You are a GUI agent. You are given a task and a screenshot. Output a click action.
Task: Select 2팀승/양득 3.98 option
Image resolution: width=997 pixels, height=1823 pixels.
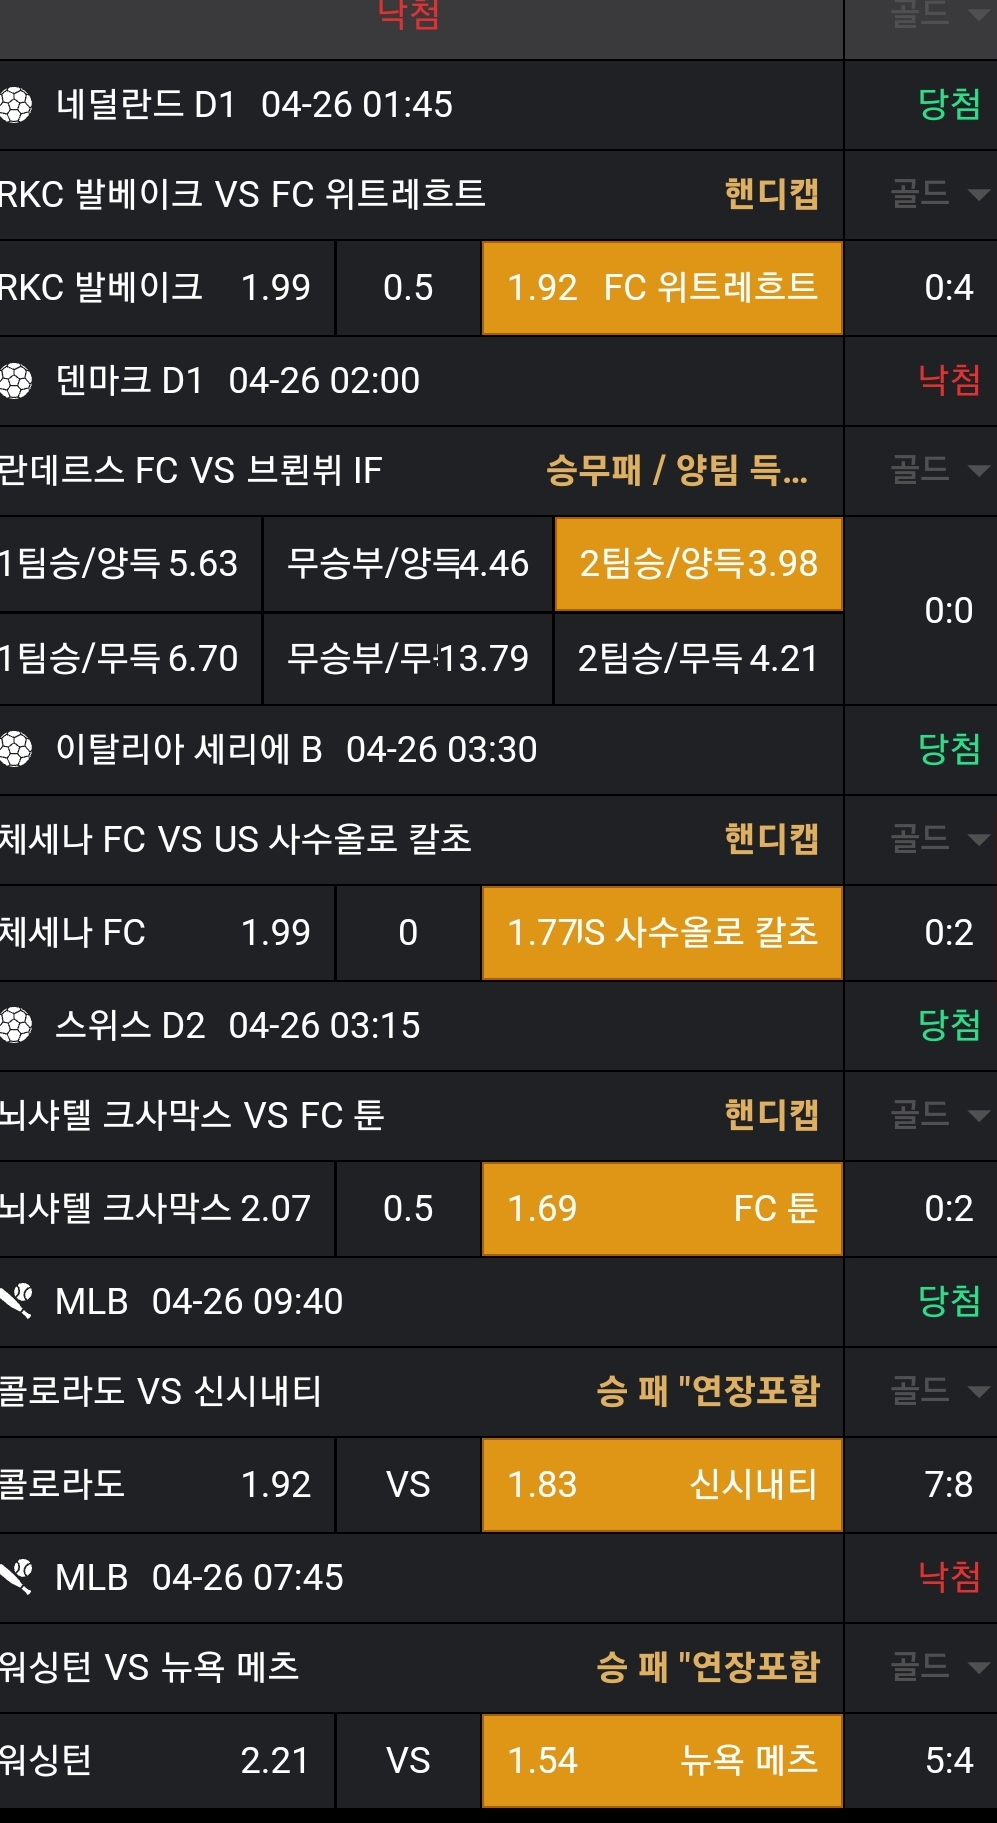click(x=698, y=564)
